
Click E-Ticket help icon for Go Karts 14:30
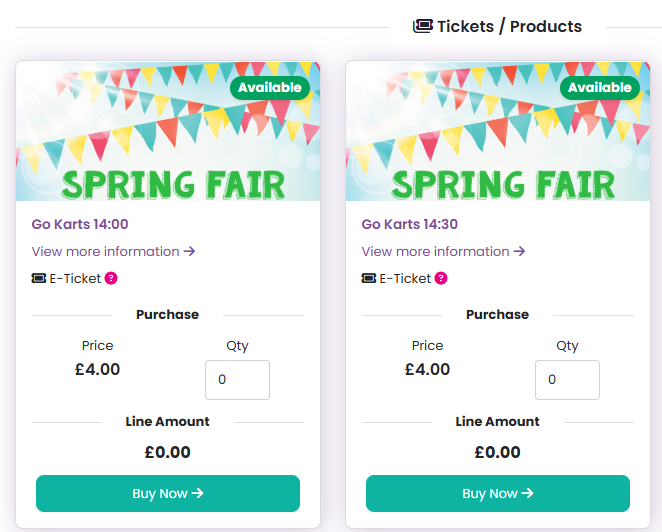click(441, 278)
